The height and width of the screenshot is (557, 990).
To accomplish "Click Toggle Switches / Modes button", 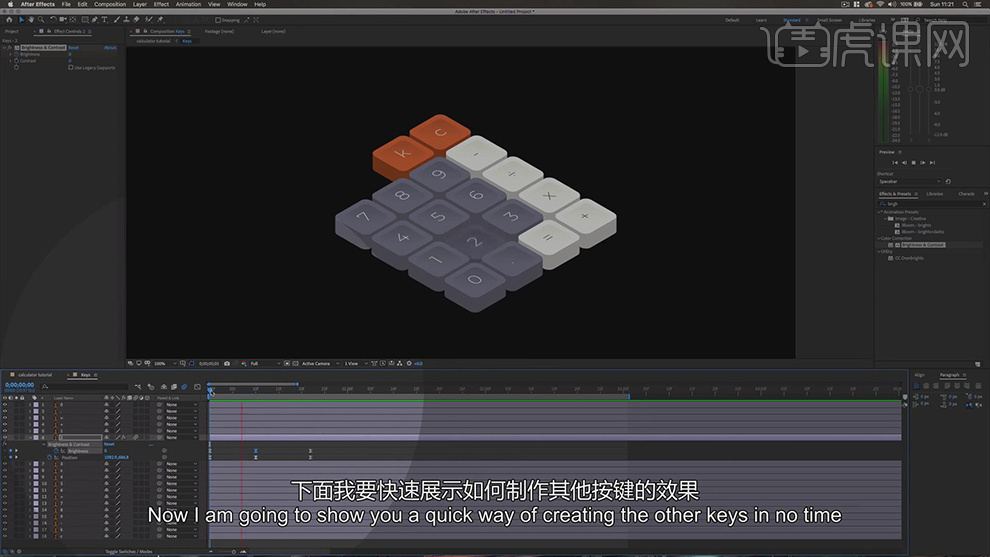I will coord(129,552).
